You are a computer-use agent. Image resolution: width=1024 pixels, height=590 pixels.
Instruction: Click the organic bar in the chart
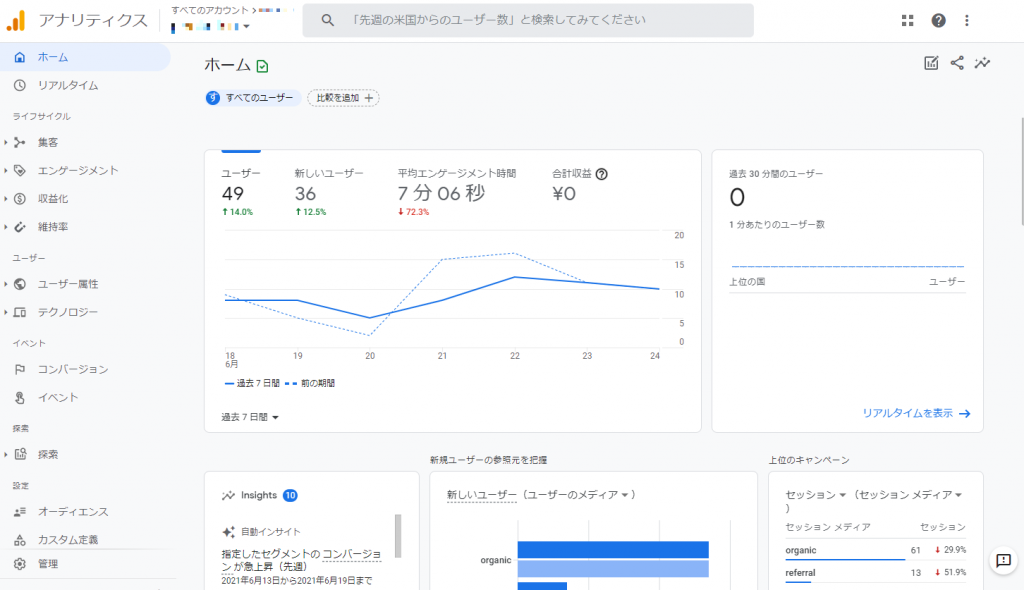click(x=613, y=549)
